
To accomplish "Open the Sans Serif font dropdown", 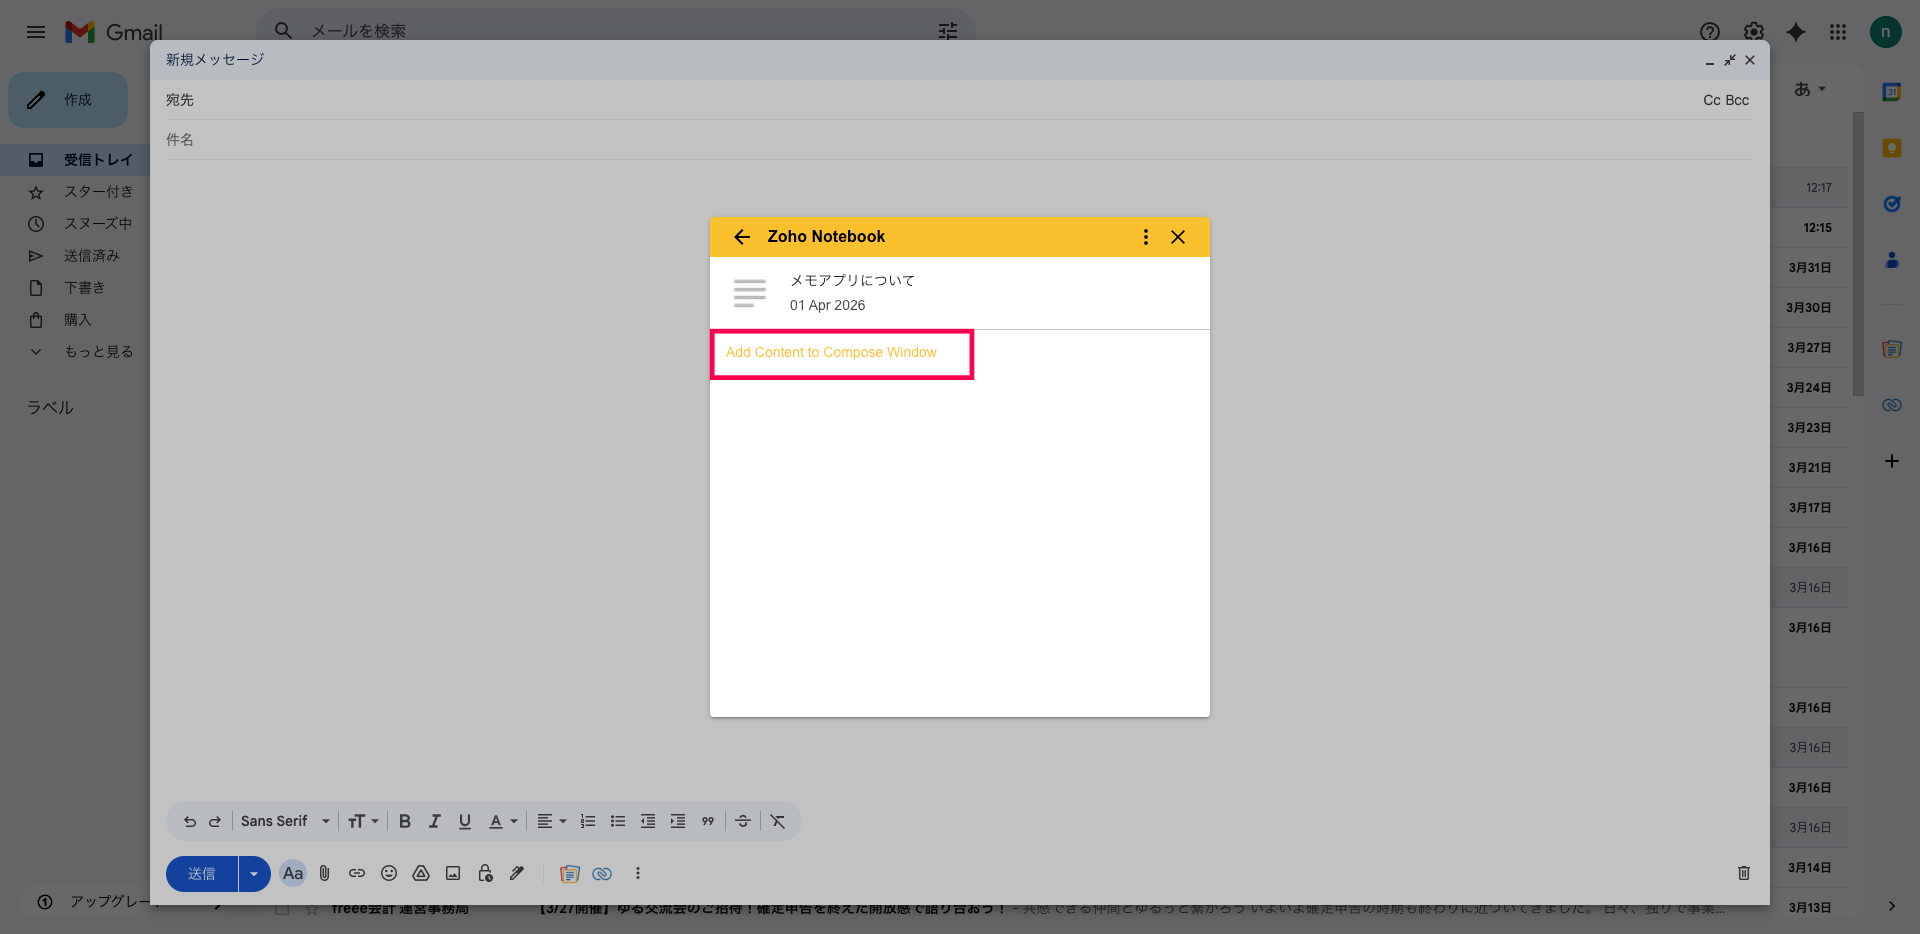I will pyautogui.click(x=285, y=821).
